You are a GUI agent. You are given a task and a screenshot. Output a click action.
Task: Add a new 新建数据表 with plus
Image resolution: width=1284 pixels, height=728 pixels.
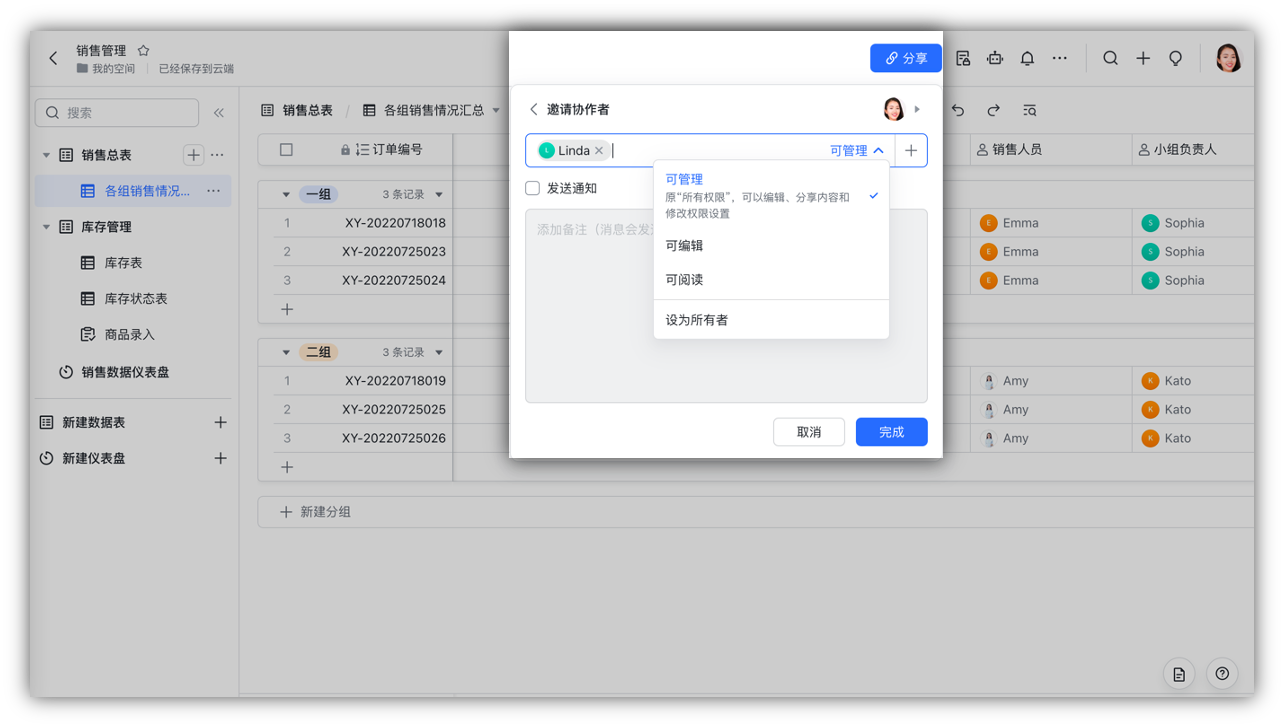click(x=221, y=423)
